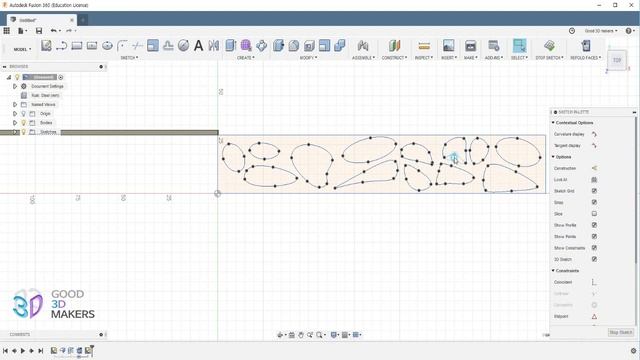The height and width of the screenshot is (360, 640).
Task: Toggle the Snap checkbox
Action: (x=594, y=202)
